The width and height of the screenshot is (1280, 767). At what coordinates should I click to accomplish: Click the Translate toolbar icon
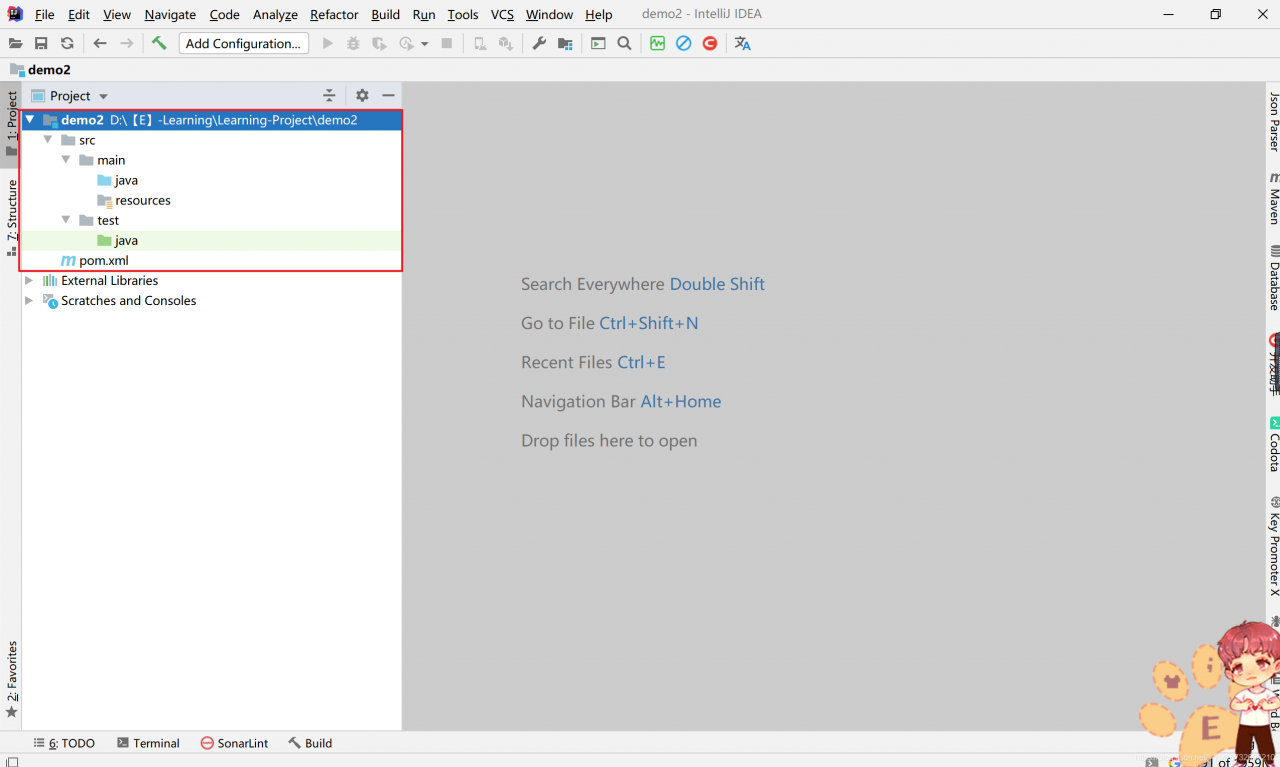click(742, 43)
